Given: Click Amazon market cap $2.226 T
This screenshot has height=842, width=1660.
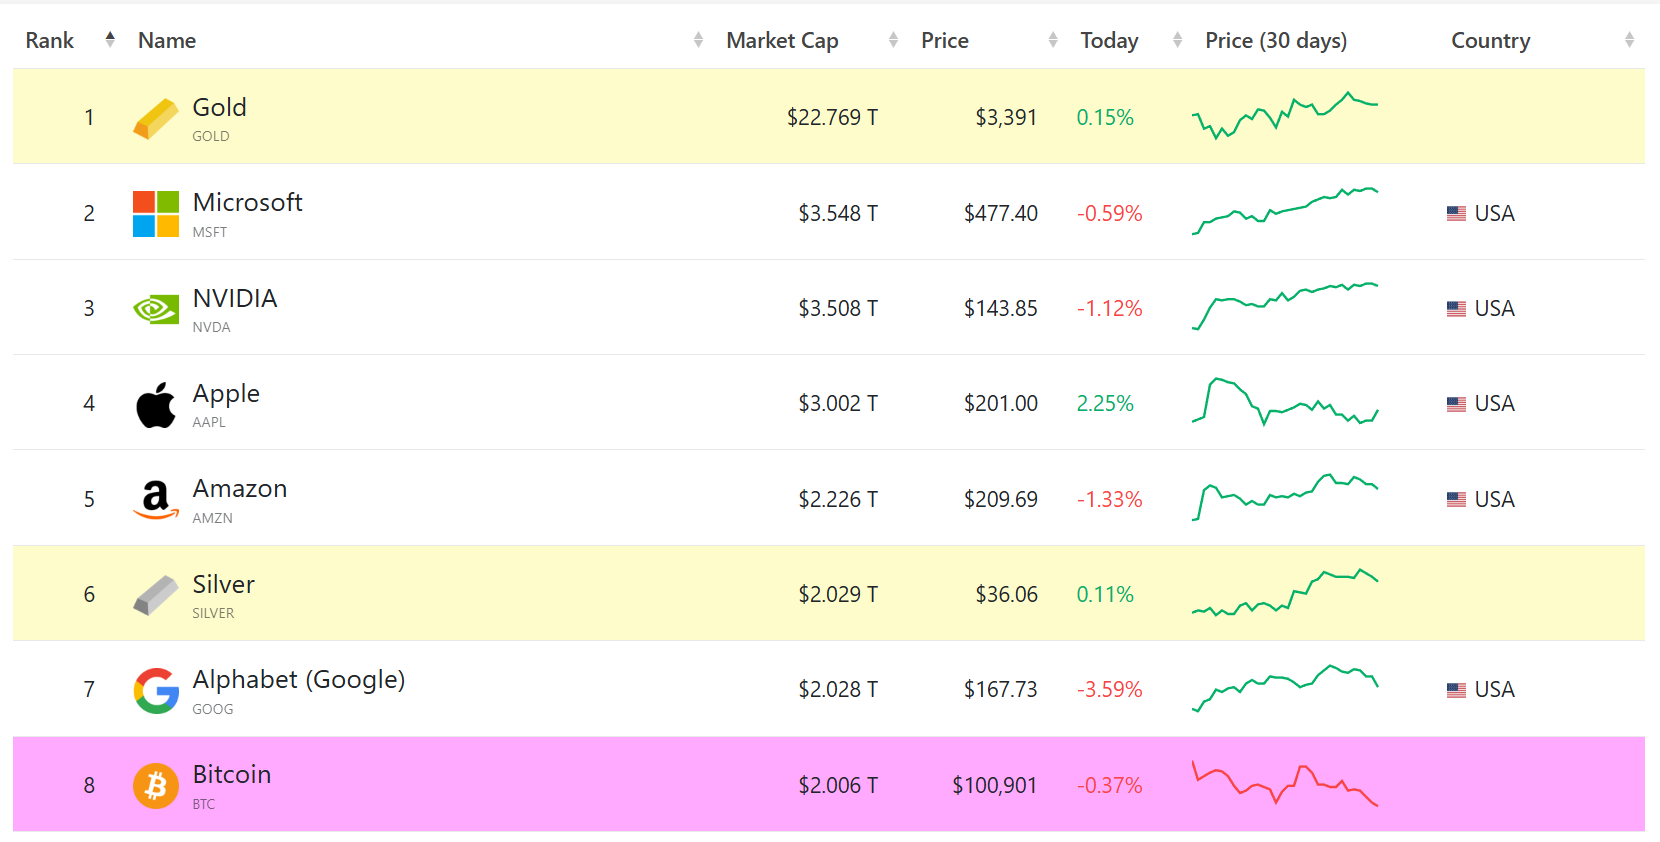Looking at the screenshot, I should pyautogui.click(x=838, y=499).
